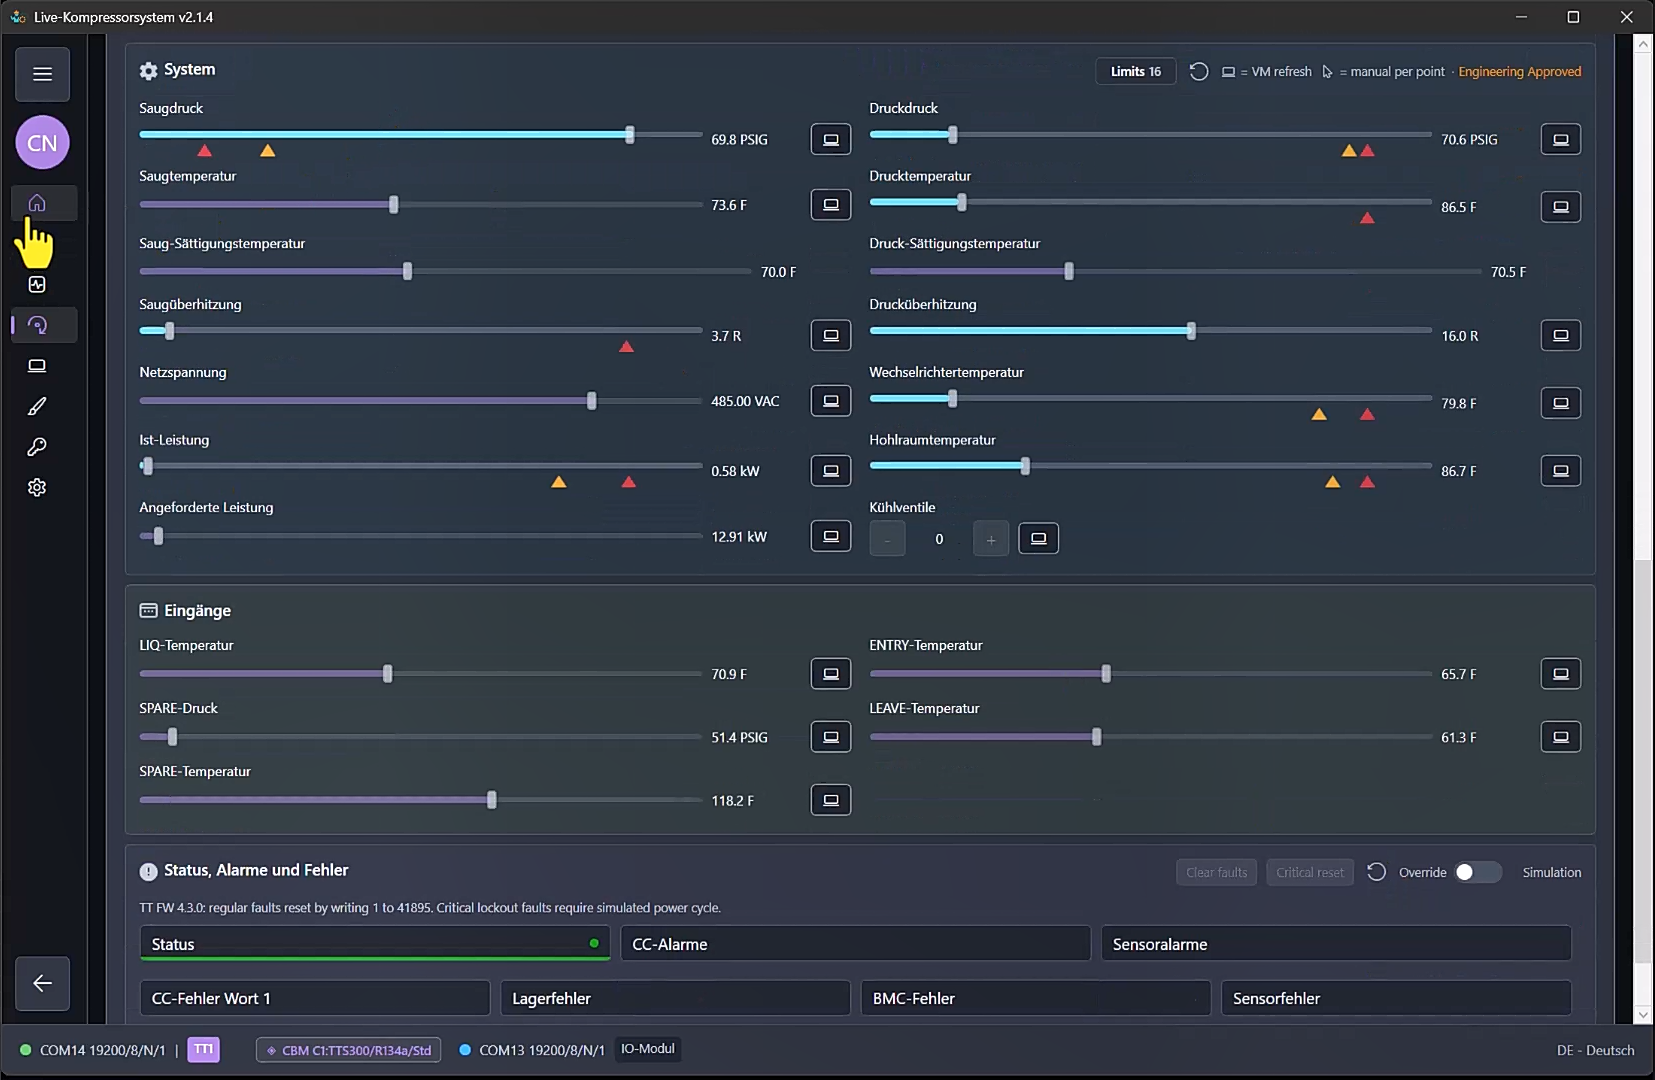
Task: Click VM refresh for Drucküberhitzung
Action: click(x=1561, y=335)
